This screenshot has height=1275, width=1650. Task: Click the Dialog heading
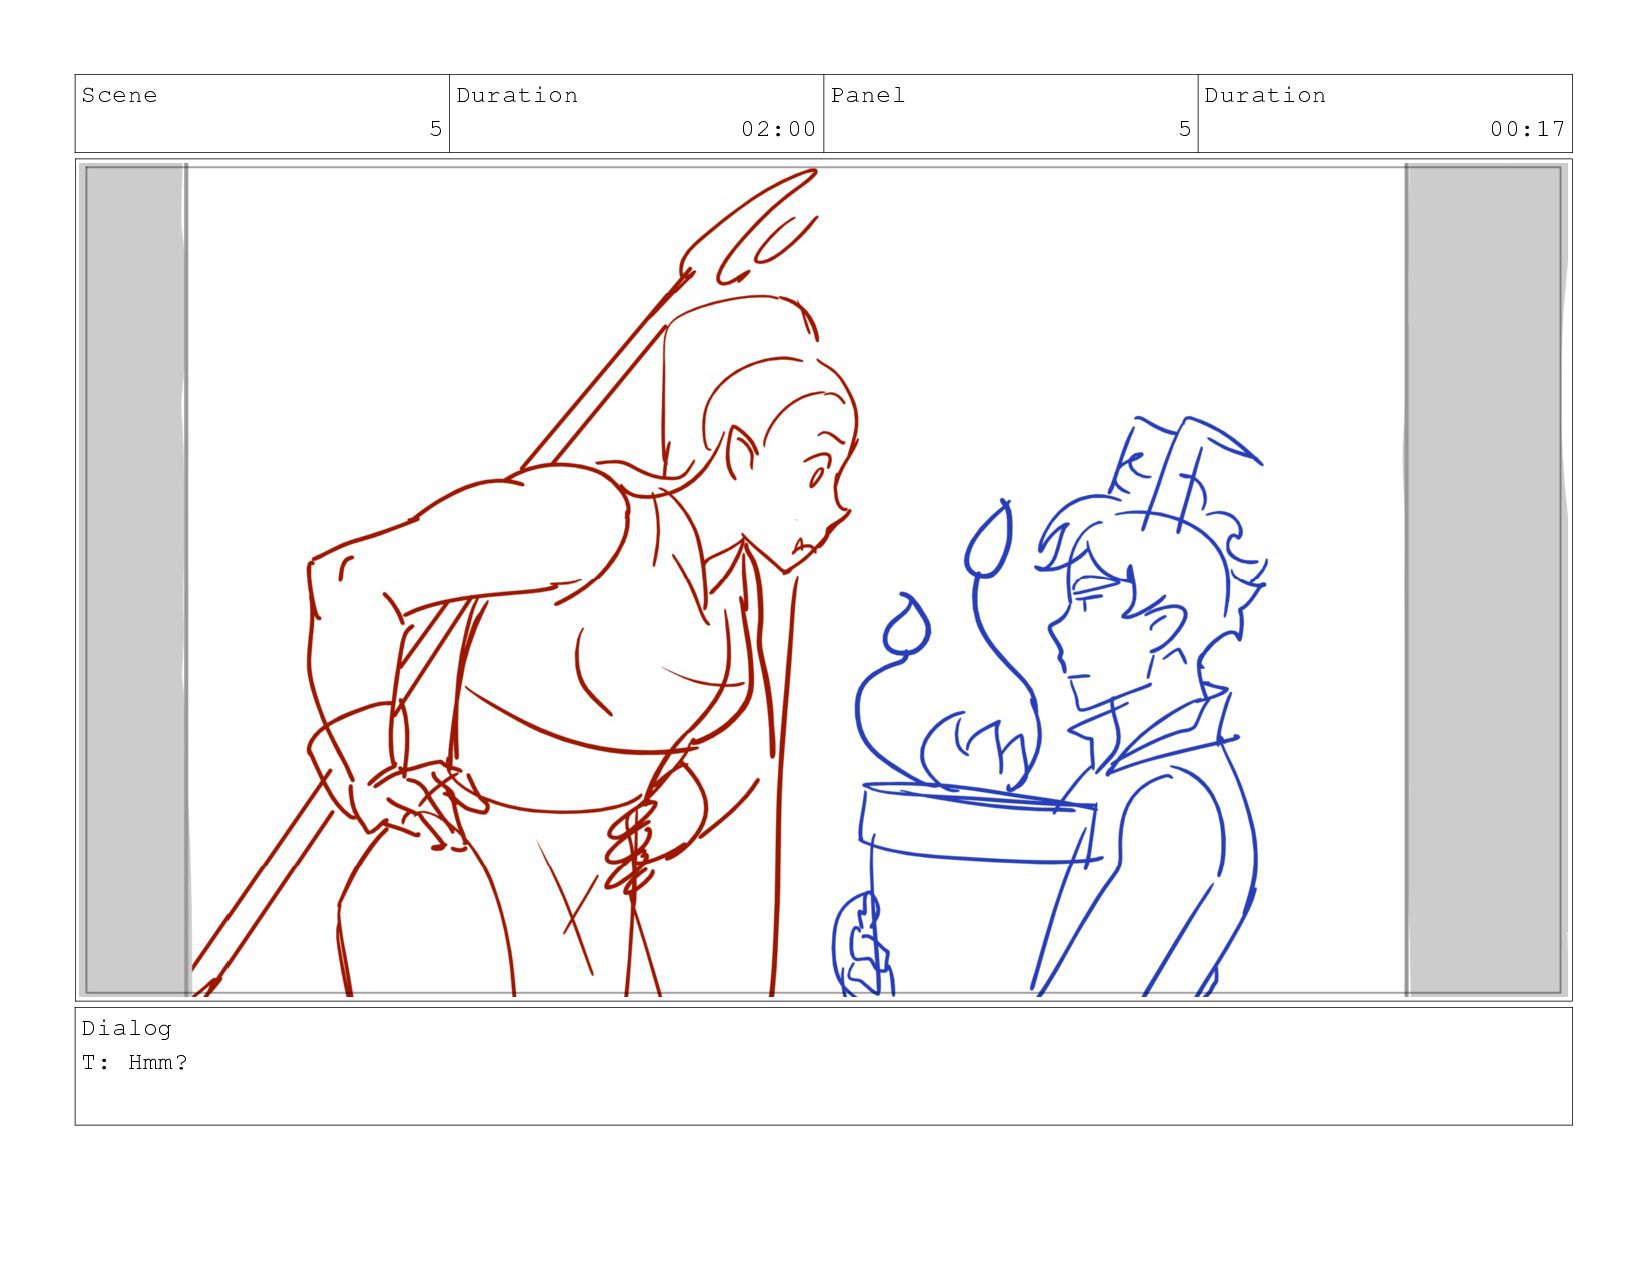pyautogui.click(x=127, y=1028)
